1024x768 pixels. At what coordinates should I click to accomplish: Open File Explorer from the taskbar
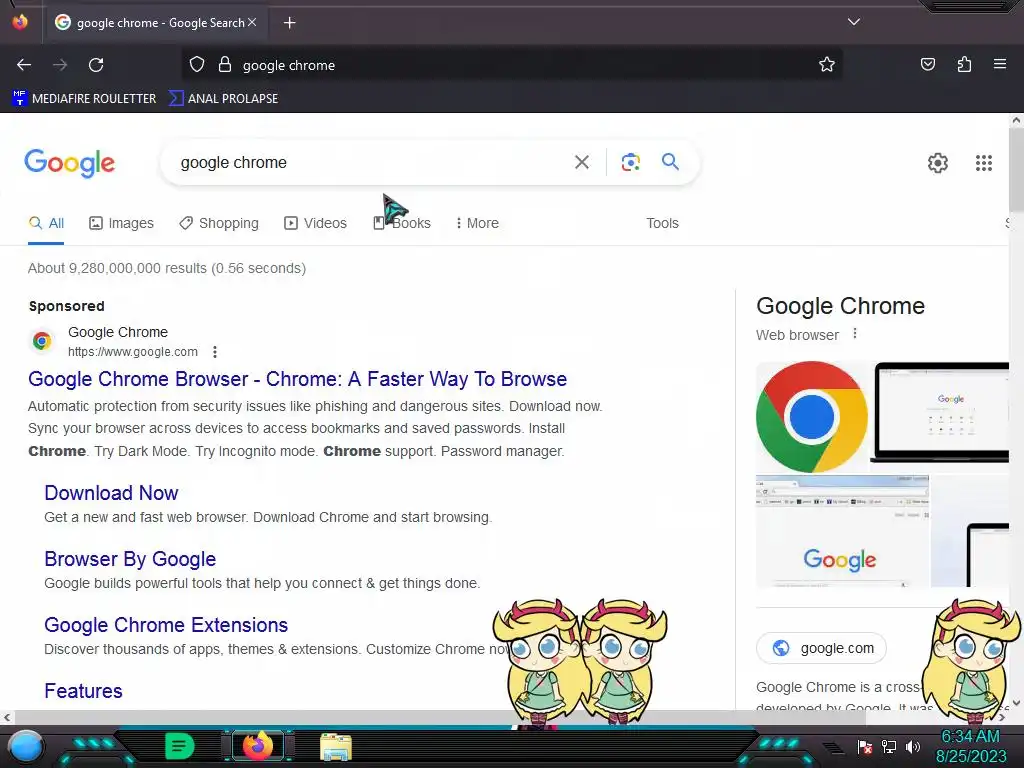(x=336, y=746)
